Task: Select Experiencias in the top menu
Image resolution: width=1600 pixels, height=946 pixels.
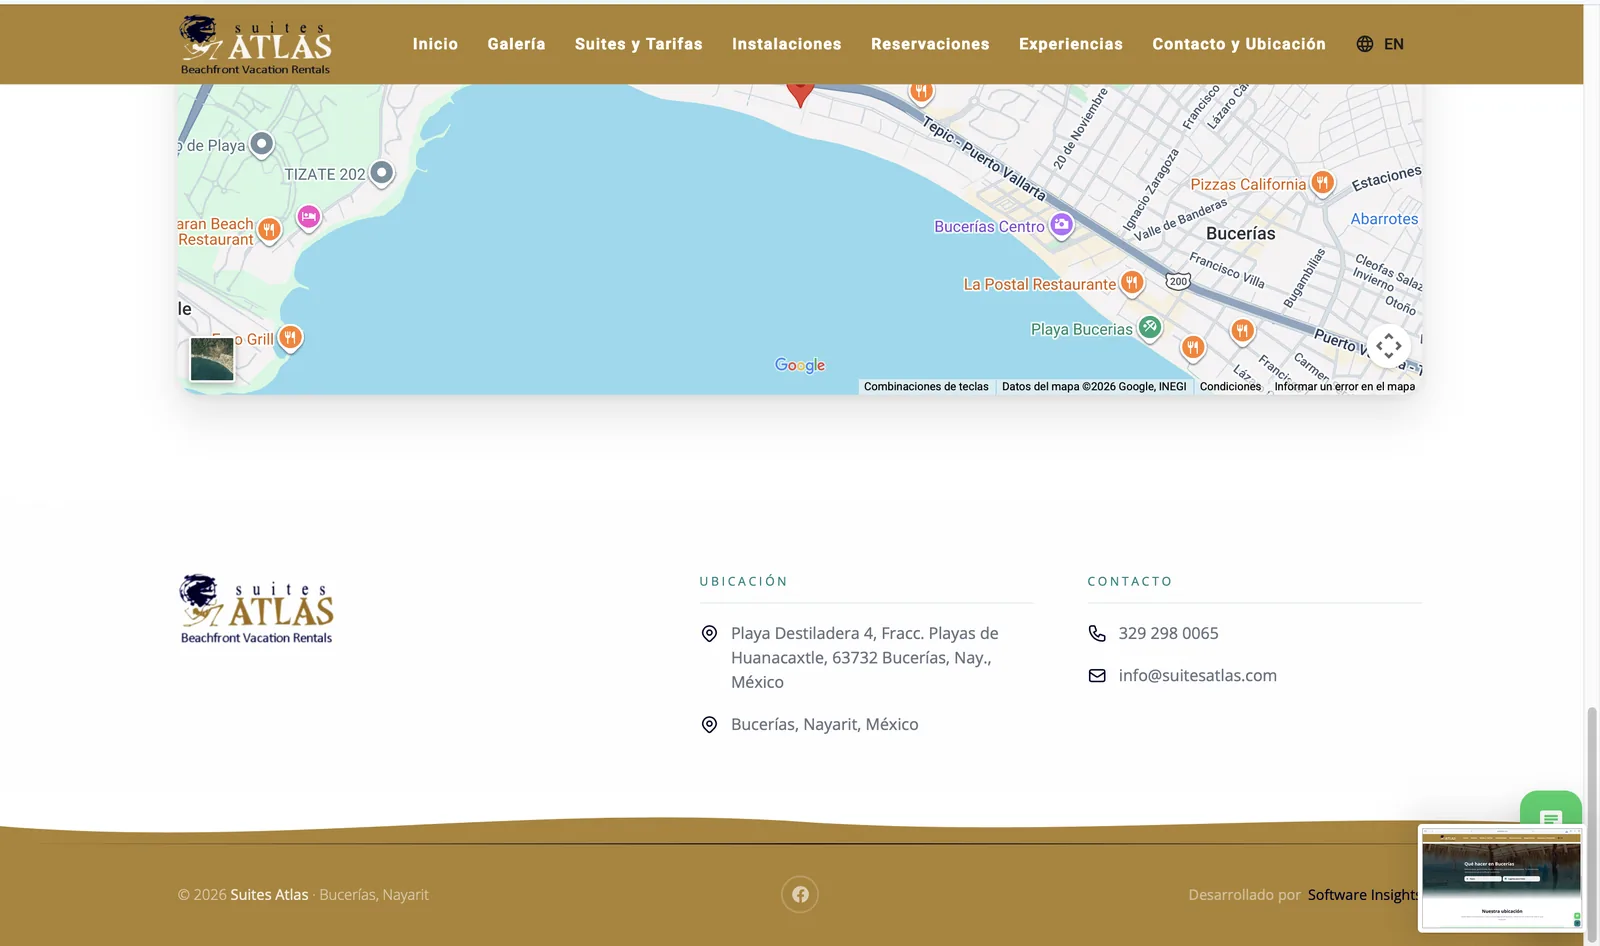Action: (1070, 44)
